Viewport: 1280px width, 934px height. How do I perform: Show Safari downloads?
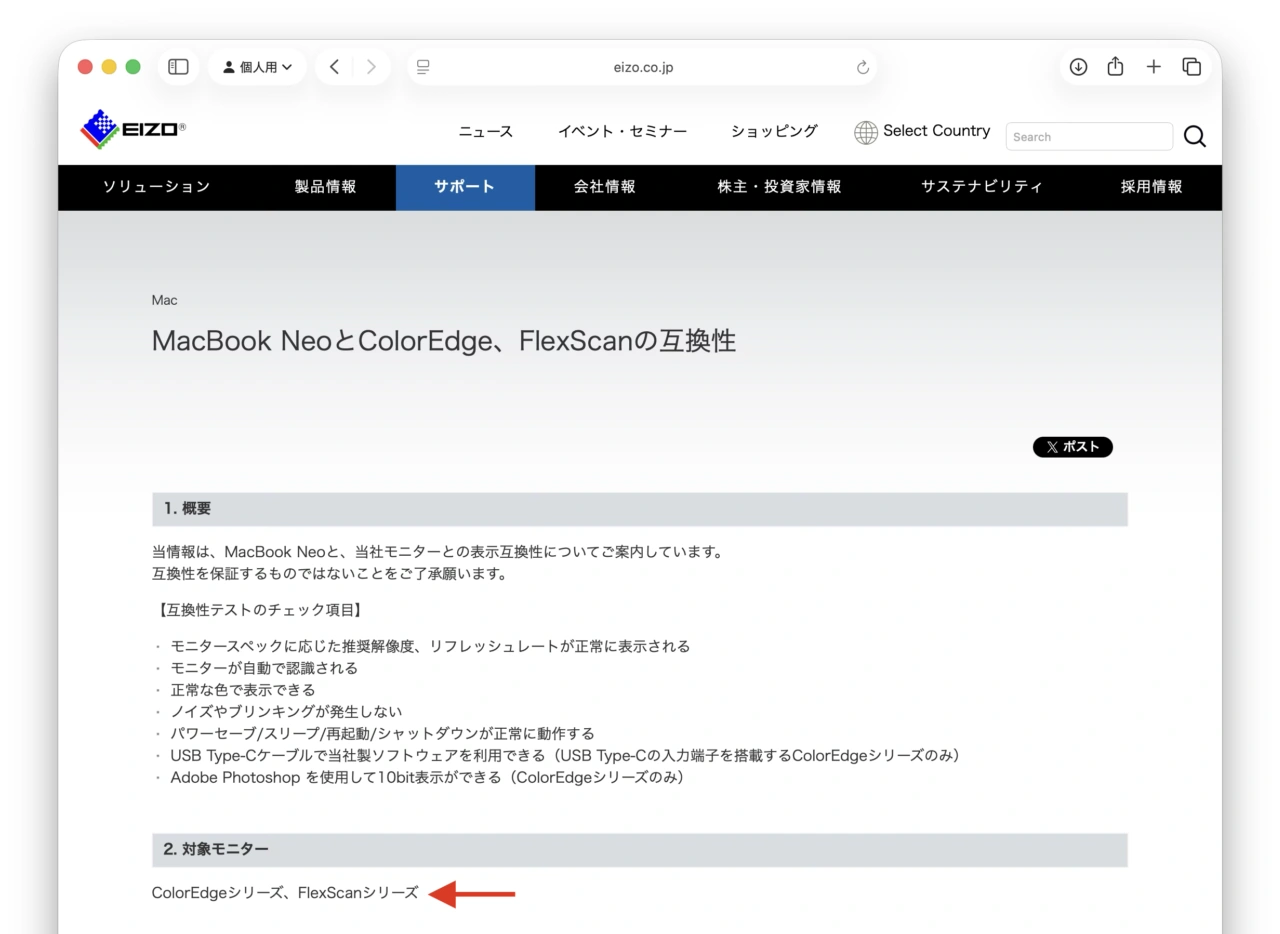[x=1078, y=67]
